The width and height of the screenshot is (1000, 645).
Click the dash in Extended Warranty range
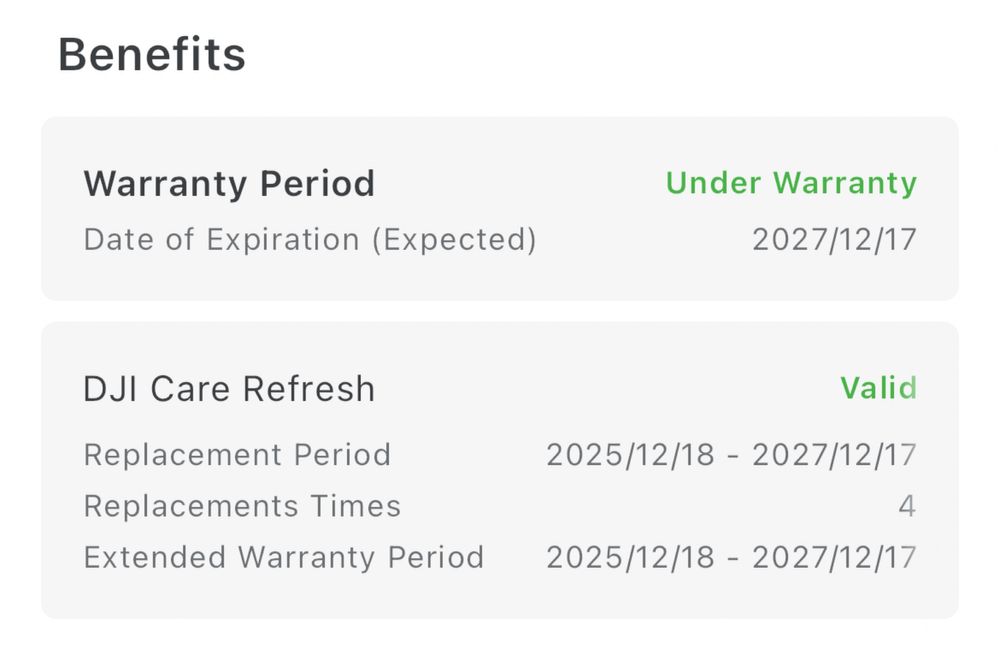click(734, 558)
